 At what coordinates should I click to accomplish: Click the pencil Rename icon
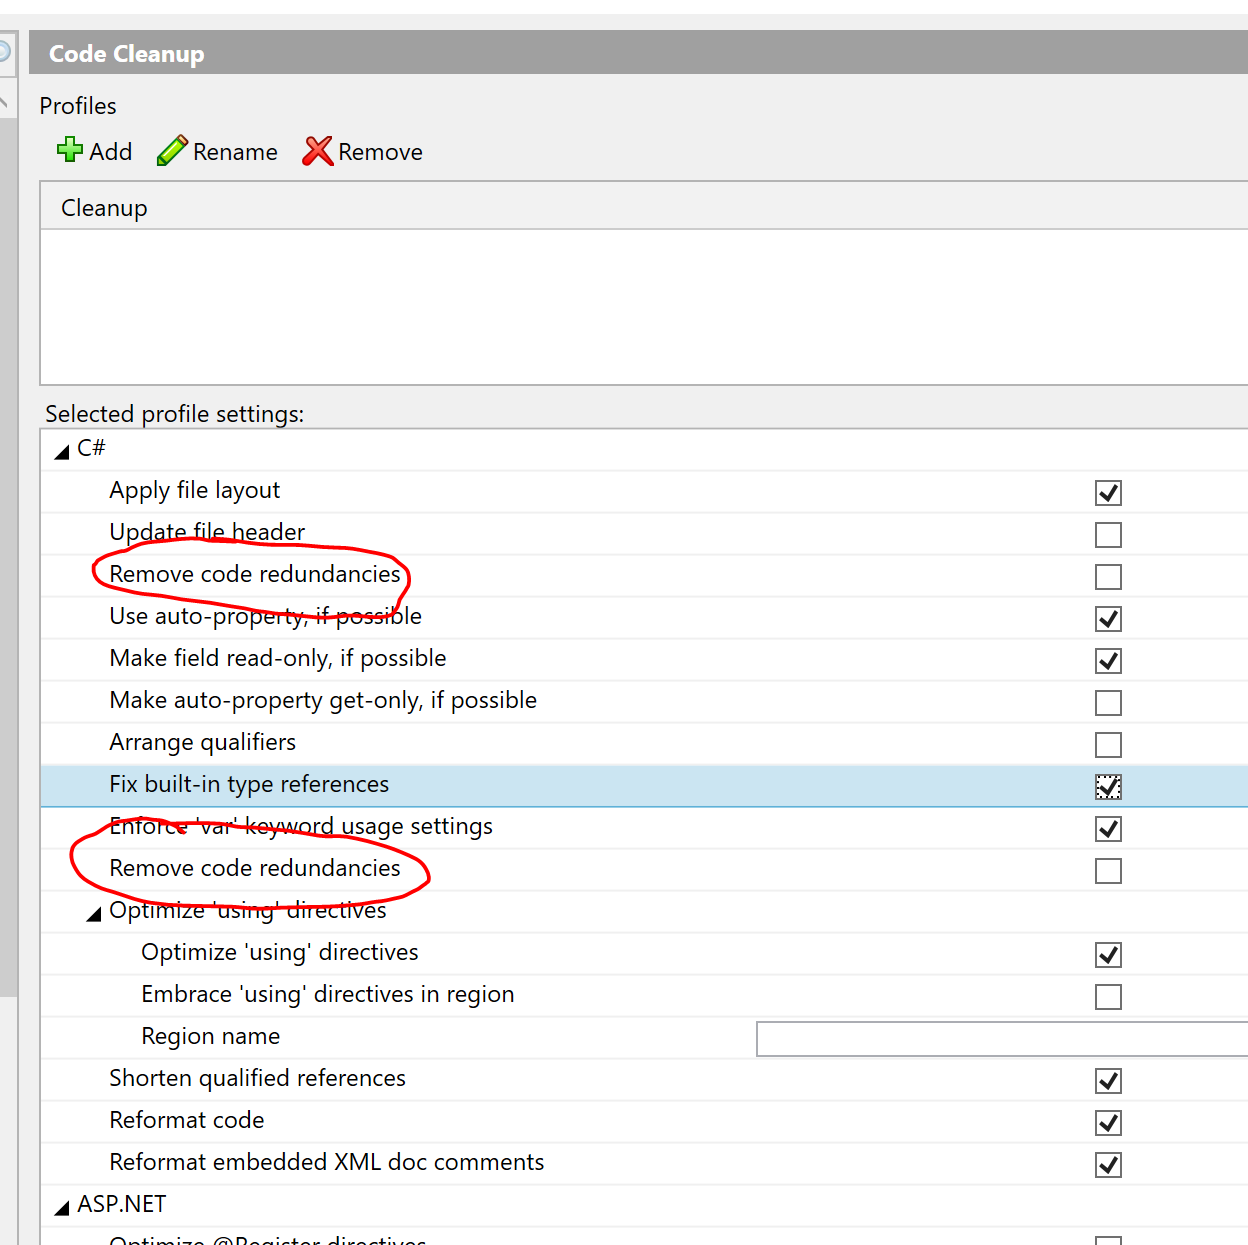172,151
